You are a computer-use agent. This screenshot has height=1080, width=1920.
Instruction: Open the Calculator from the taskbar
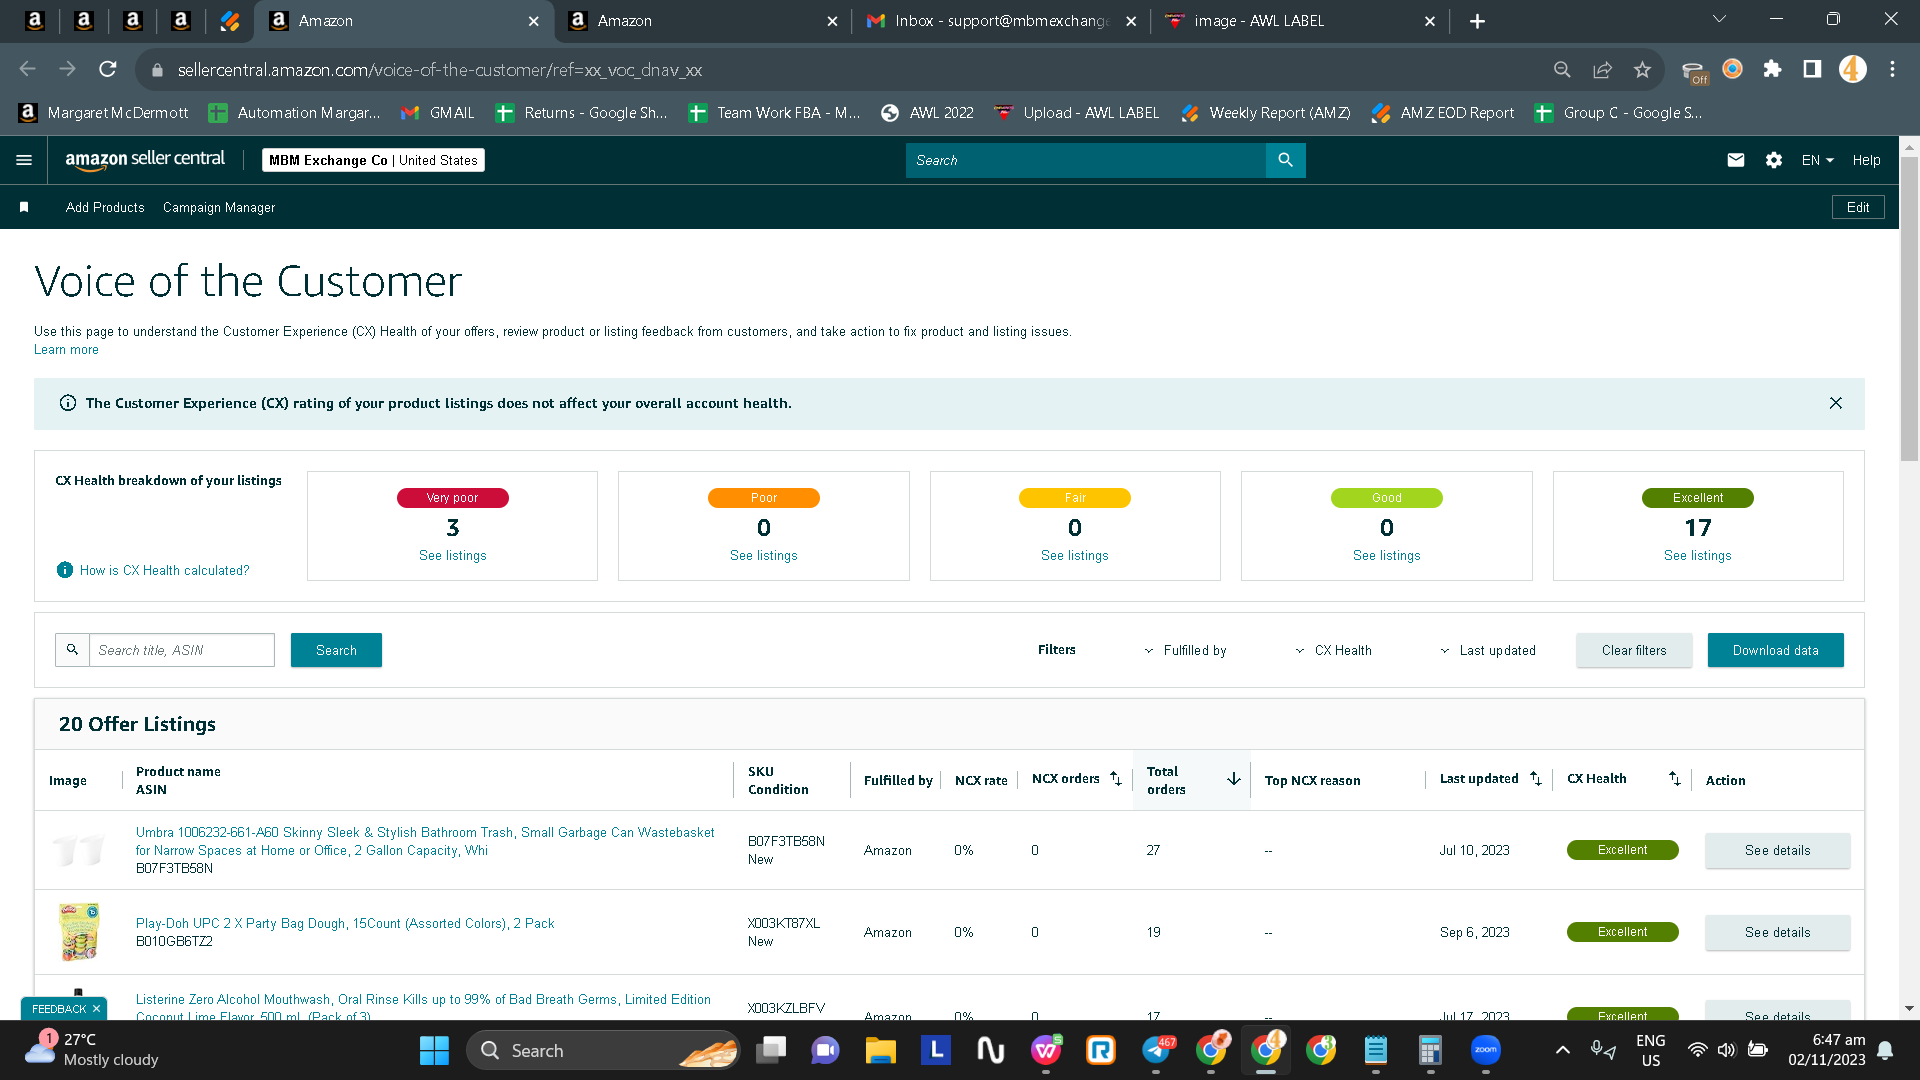pos(1430,1050)
